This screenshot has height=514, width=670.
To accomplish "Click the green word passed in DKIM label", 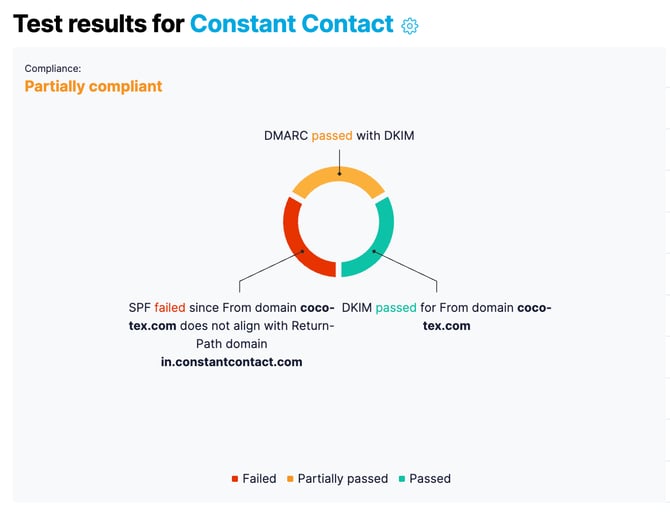I will [396, 308].
